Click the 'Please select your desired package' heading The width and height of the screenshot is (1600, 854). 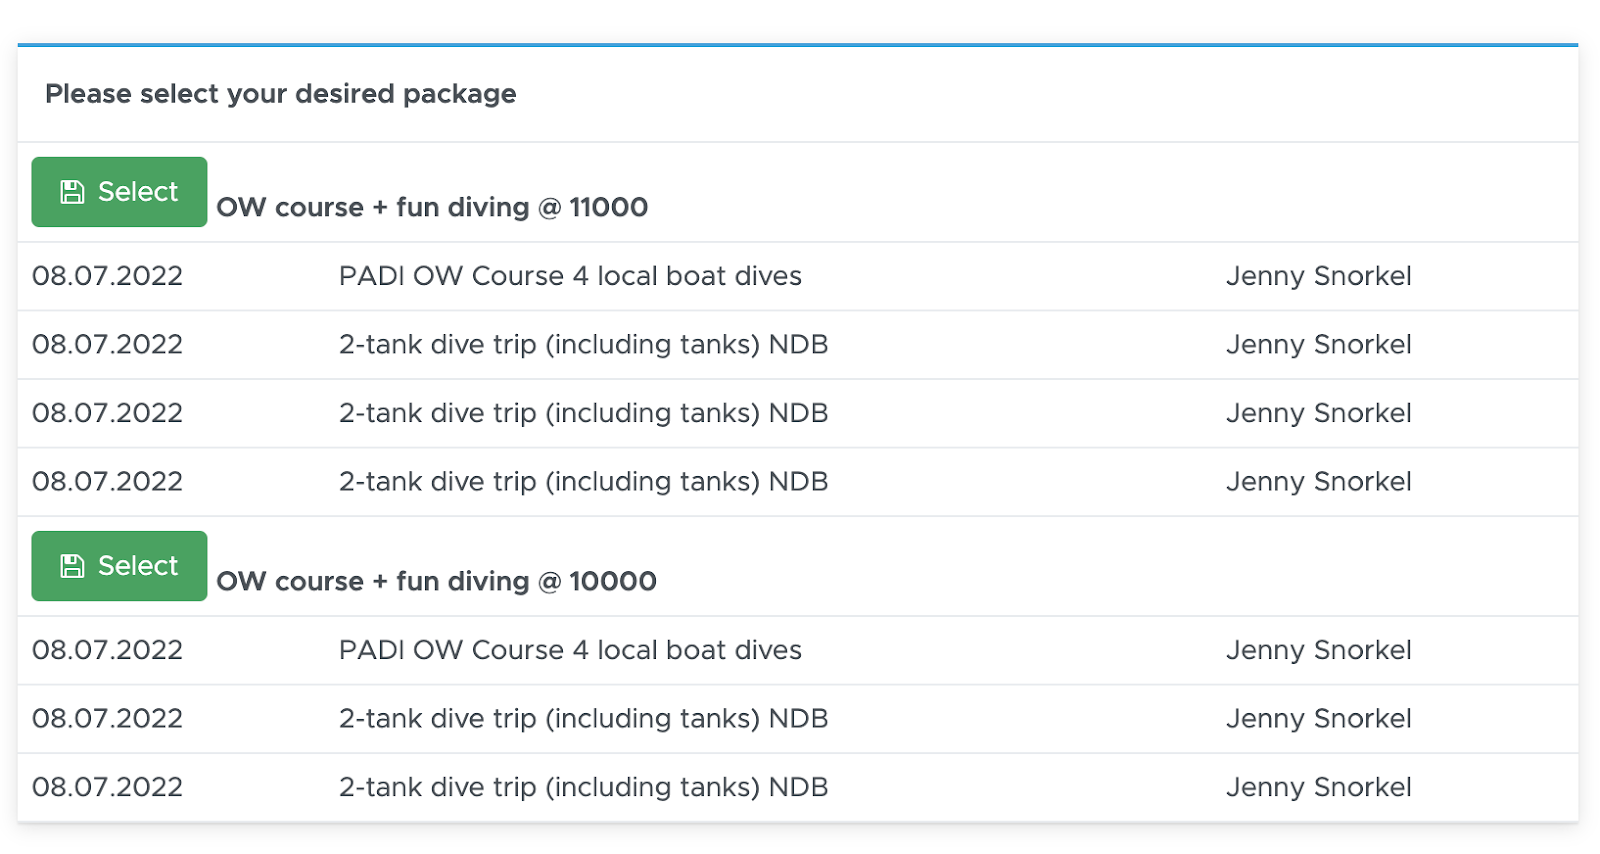[281, 94]
